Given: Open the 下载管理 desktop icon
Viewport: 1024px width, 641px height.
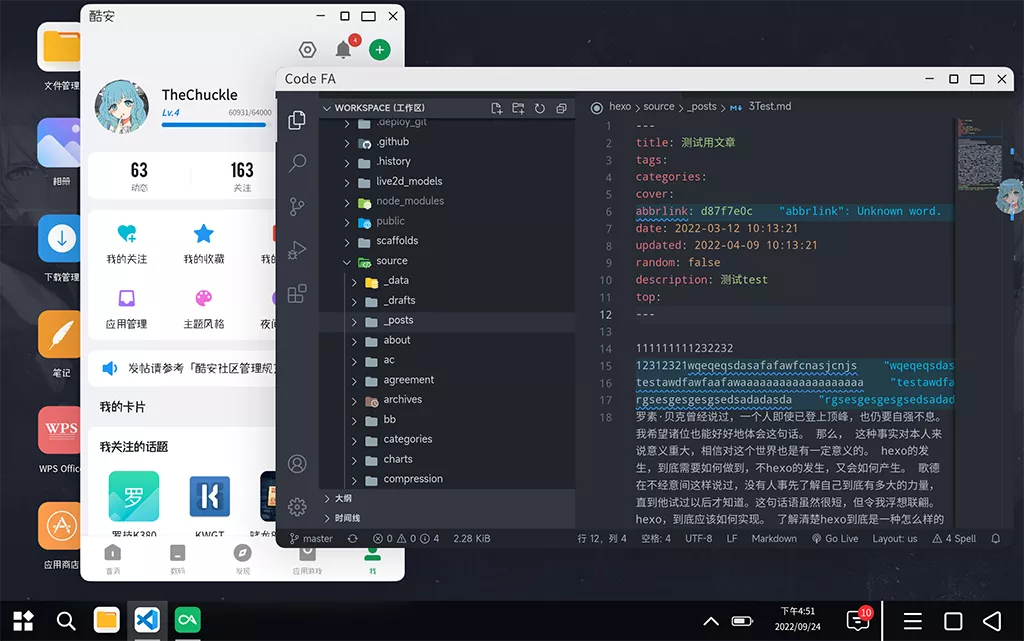Looking at the screenshot, I should point(59,248).
